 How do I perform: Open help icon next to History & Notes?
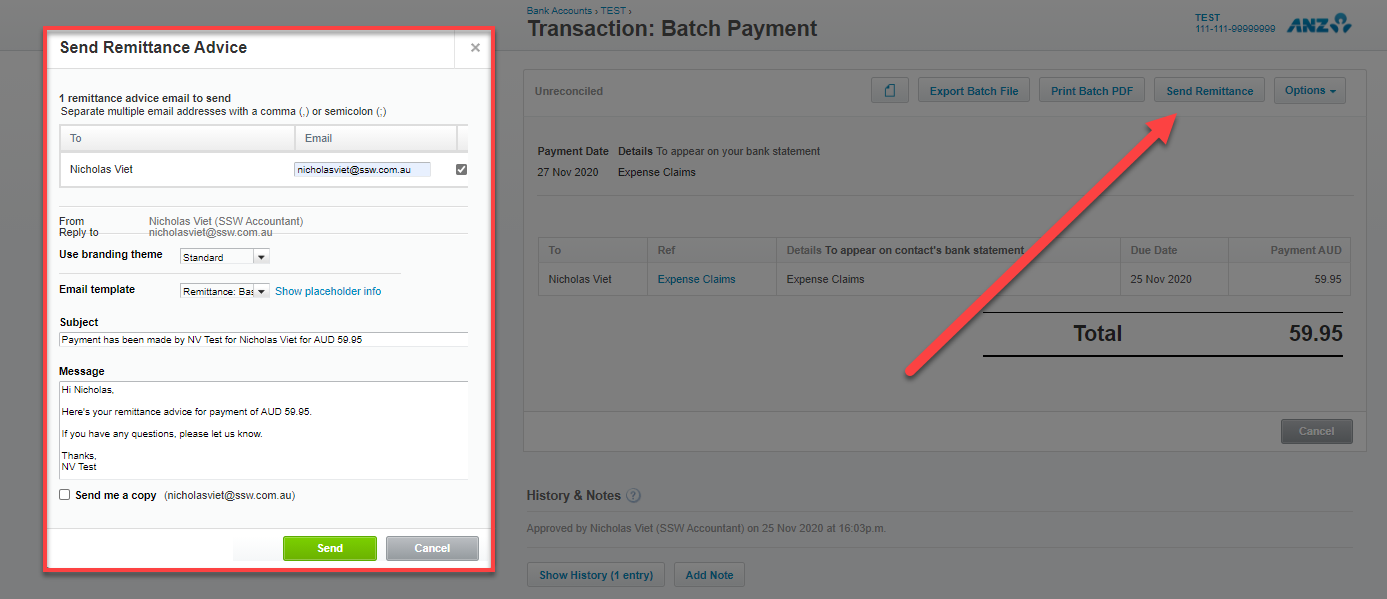pyautogui.click(x=633, y=496)
